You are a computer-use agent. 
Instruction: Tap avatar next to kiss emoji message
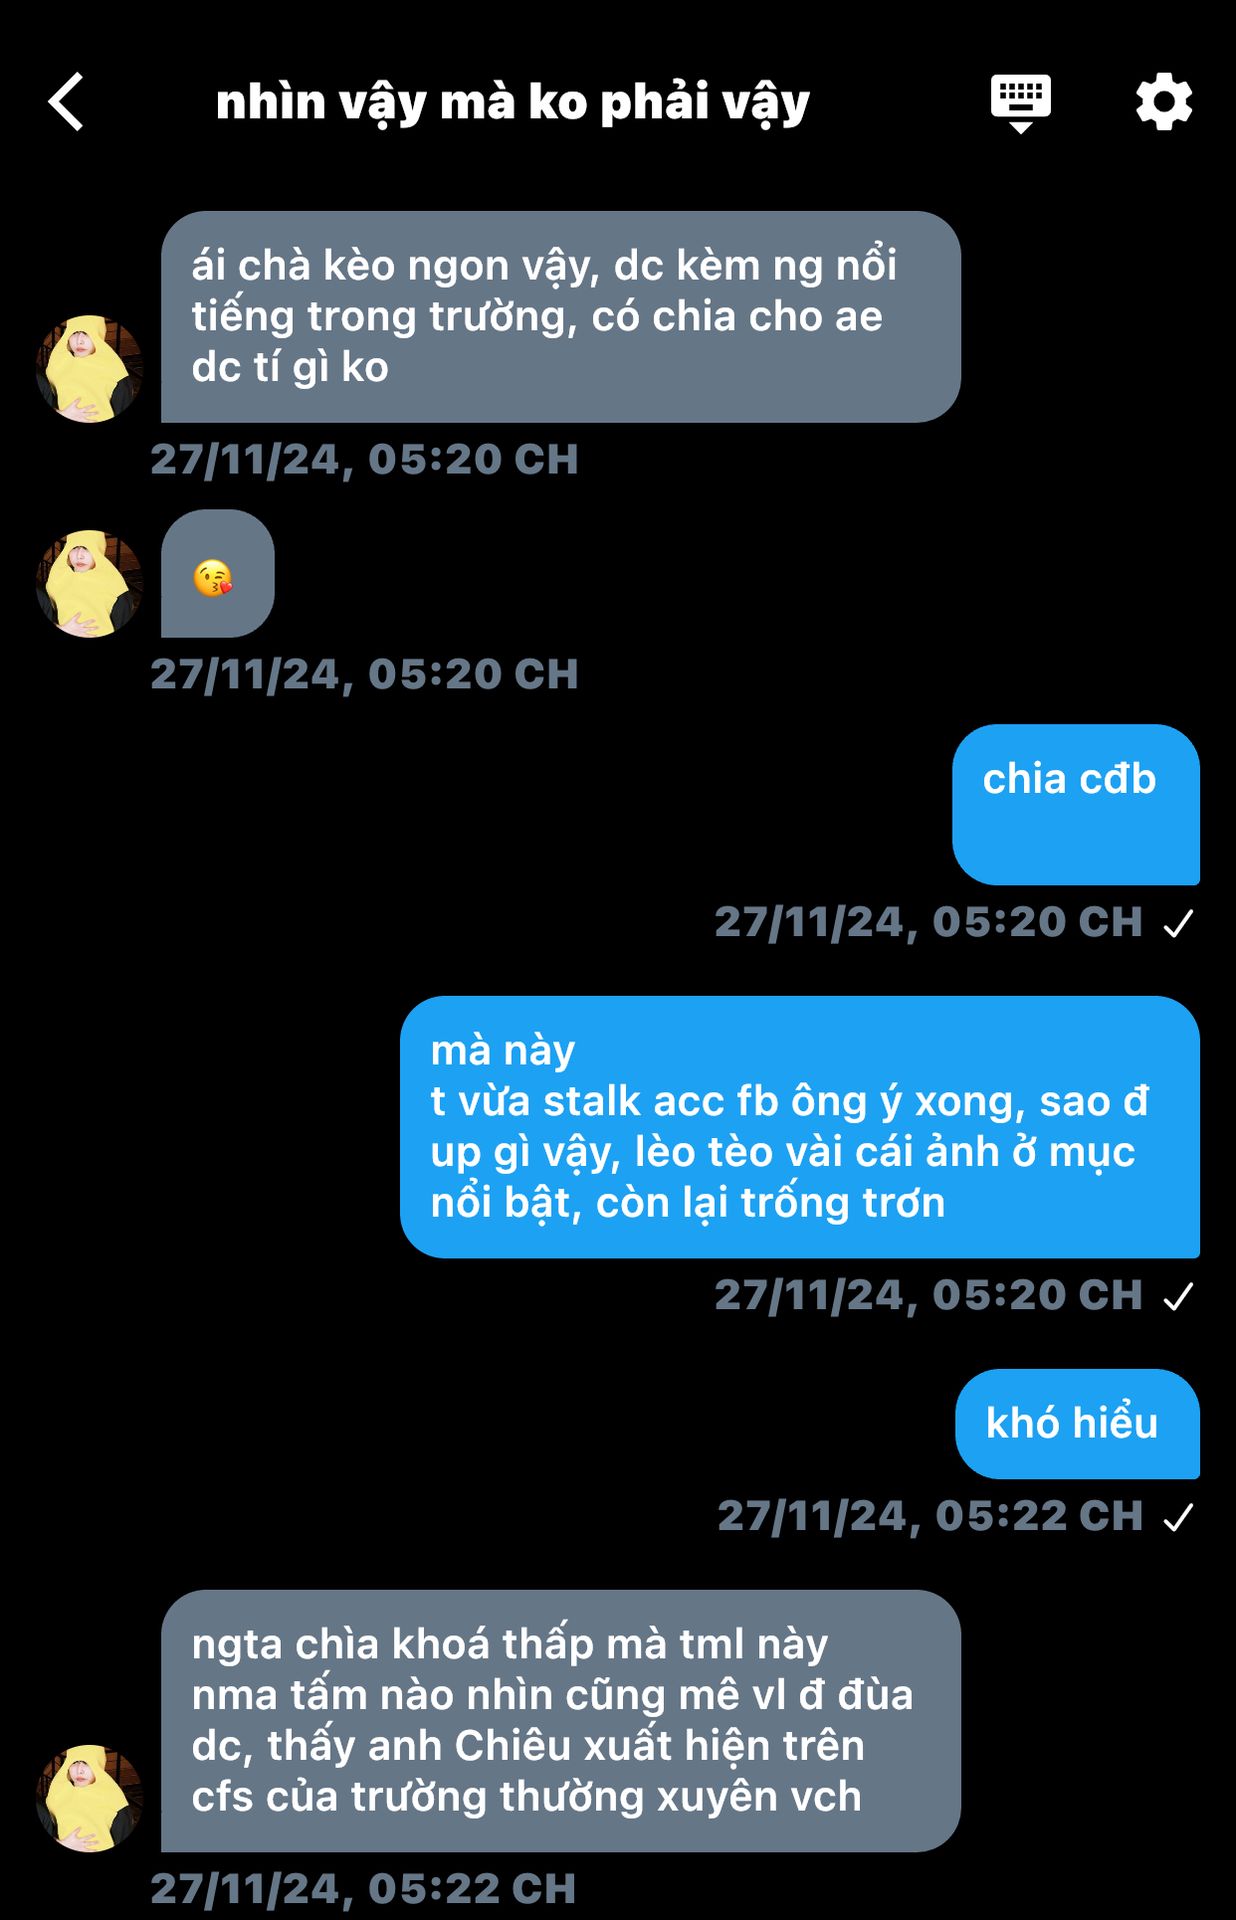point(90,583)
